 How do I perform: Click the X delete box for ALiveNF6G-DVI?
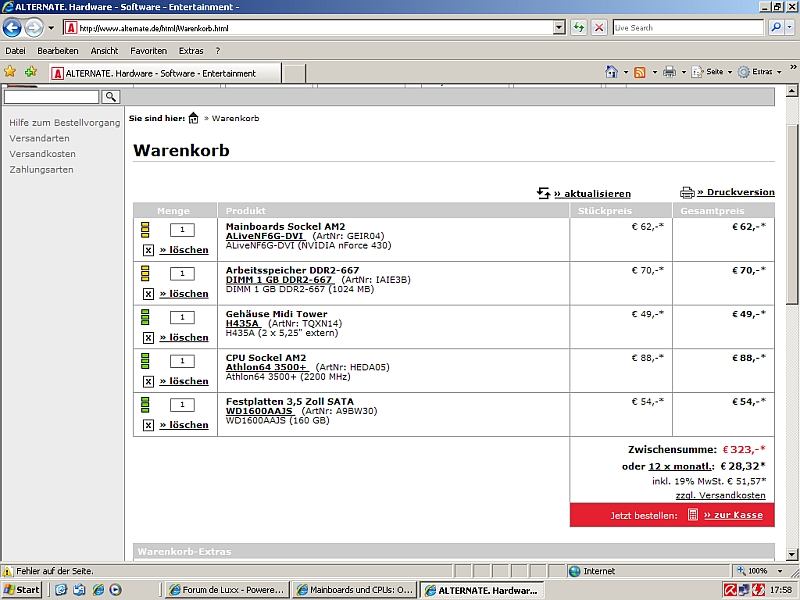pos(148,250)
